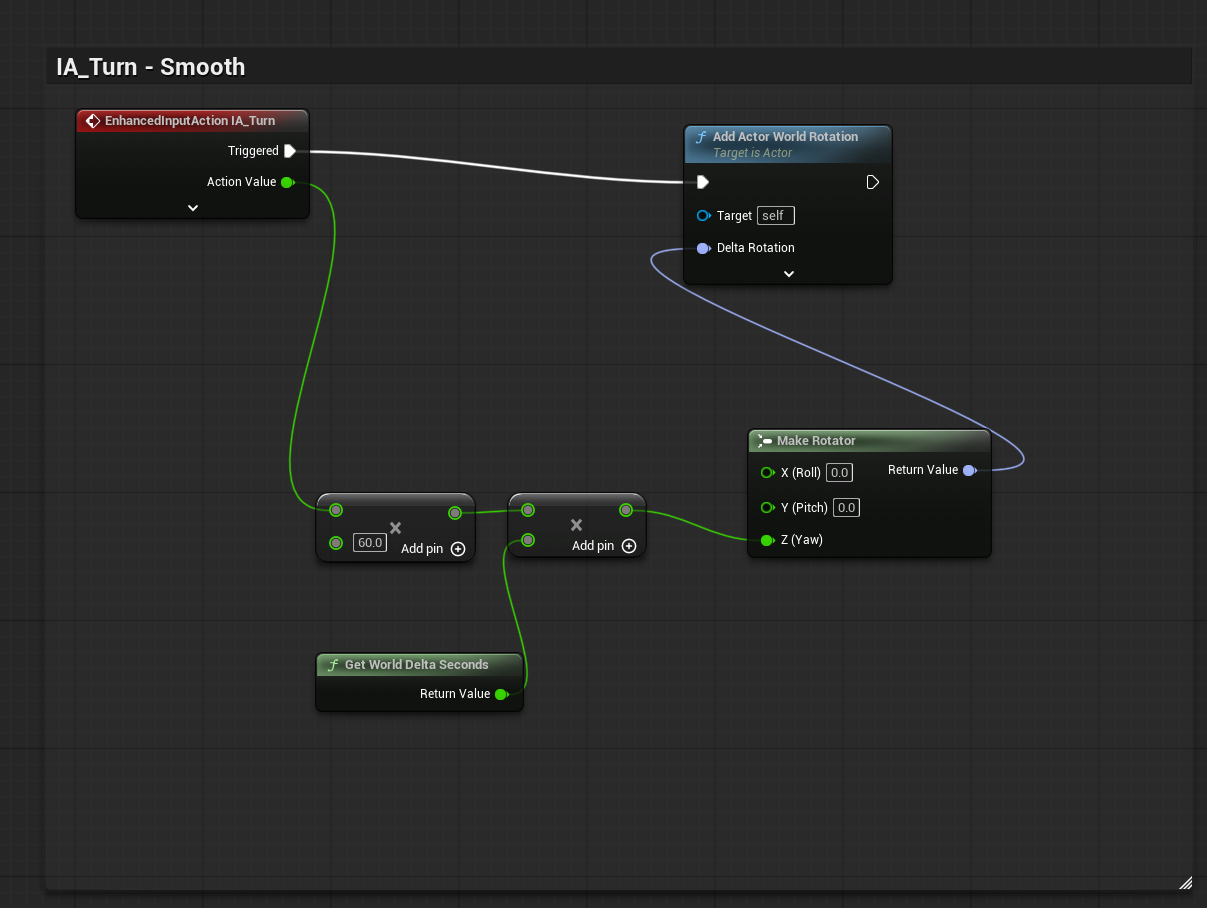Click the Z (Yaw) input pin
Viewport: 1207px width, 908px height.
767,540
